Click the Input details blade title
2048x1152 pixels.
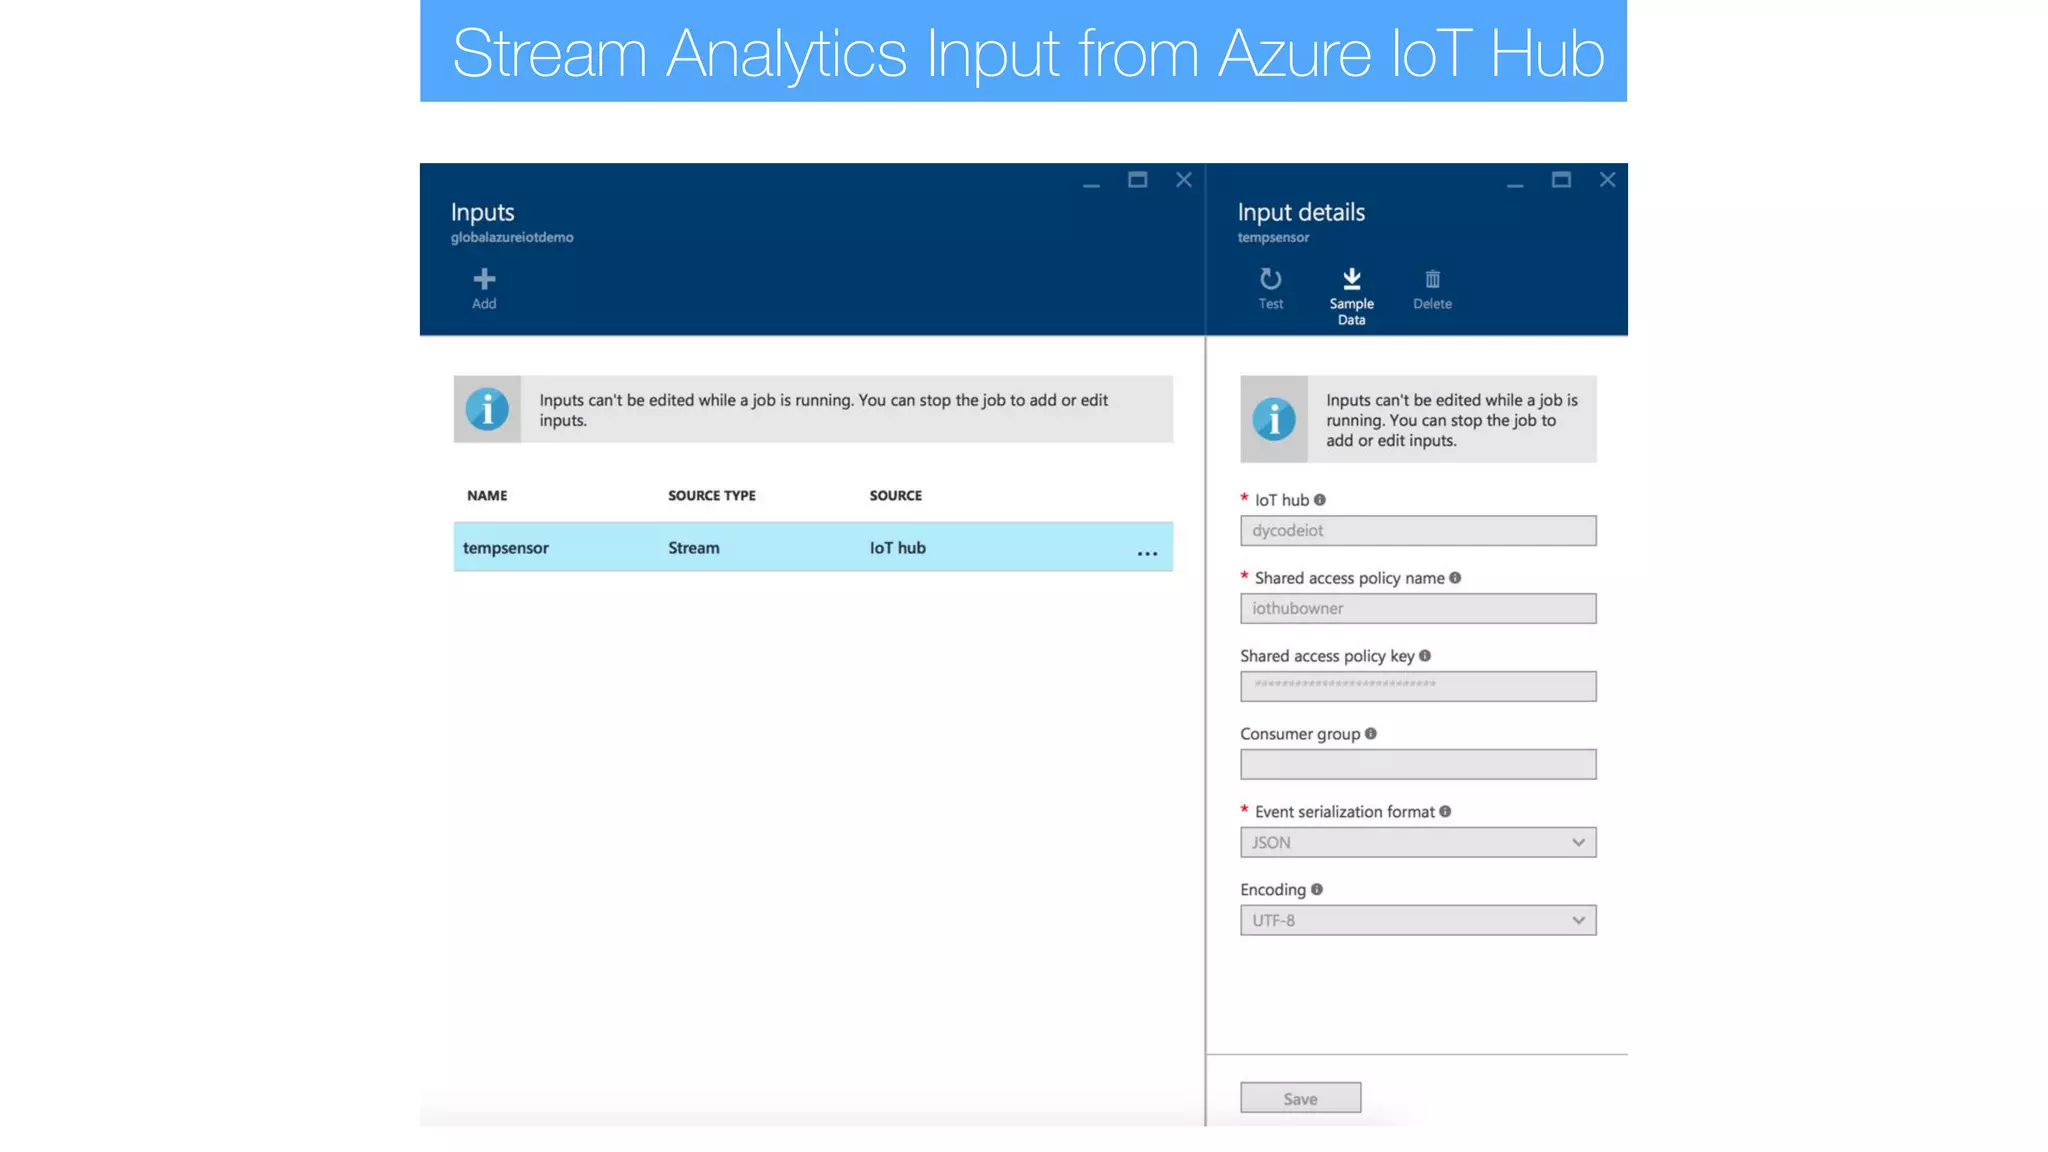(1301, 212)
